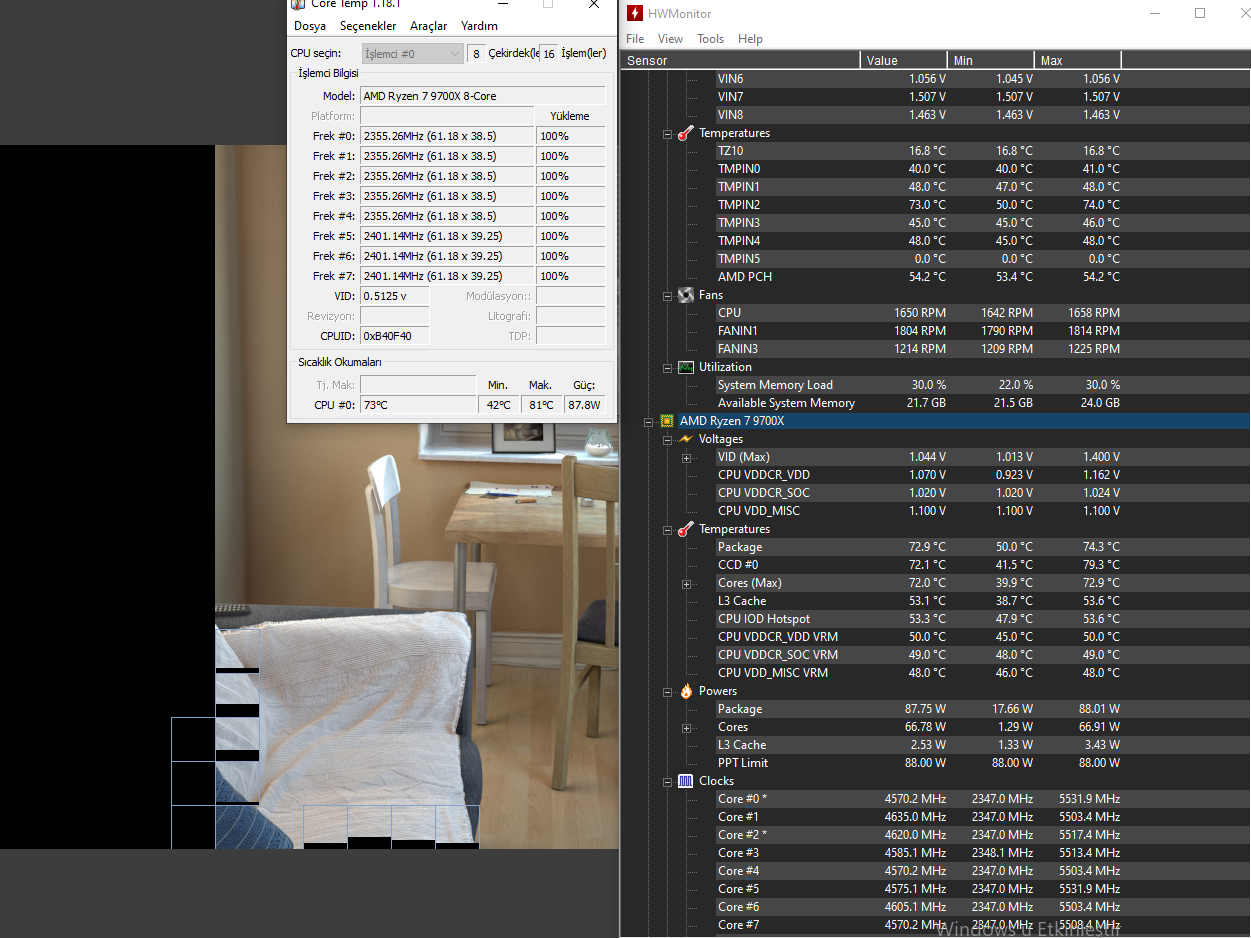Screen dimensions: 1251x938
Task: Click the VID field showing 0.5125 v
Action: pos(395,296)
